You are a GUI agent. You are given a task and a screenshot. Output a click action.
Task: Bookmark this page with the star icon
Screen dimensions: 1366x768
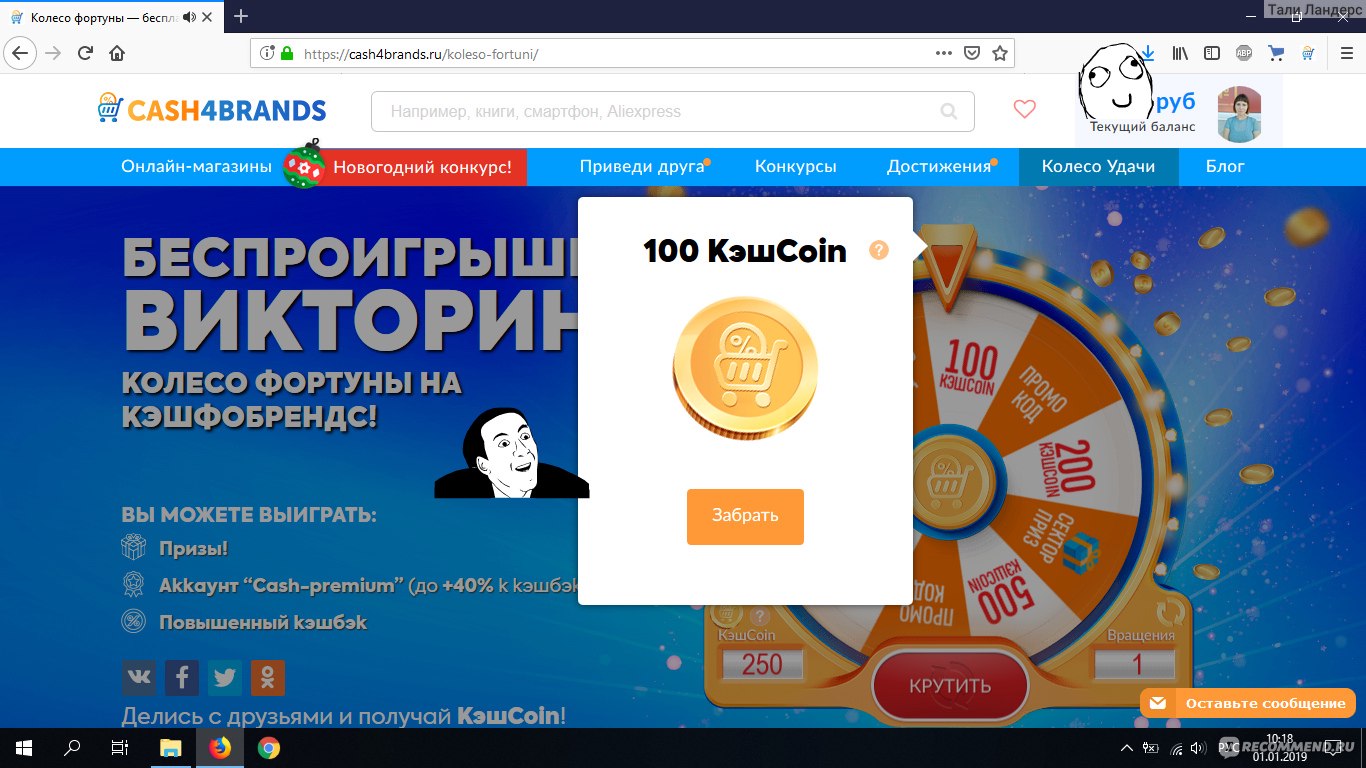(999, 53)
